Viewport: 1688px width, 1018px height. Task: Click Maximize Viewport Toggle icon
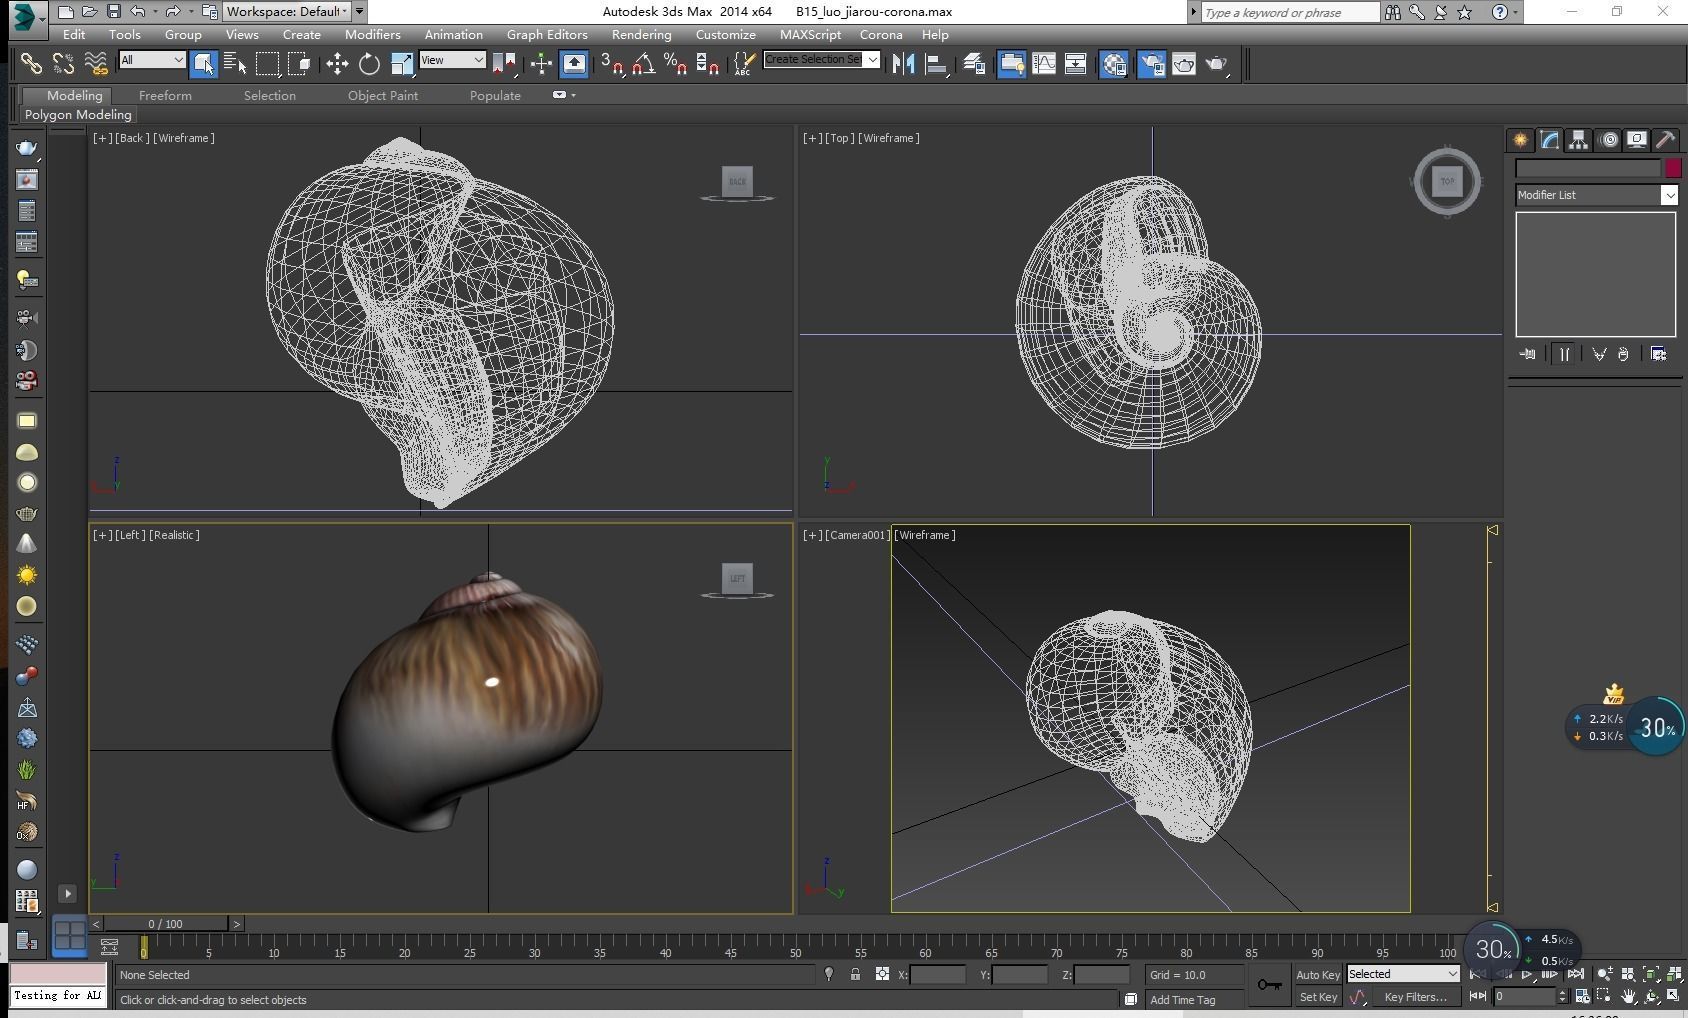pyautogui.click(x=1674, y=996)
